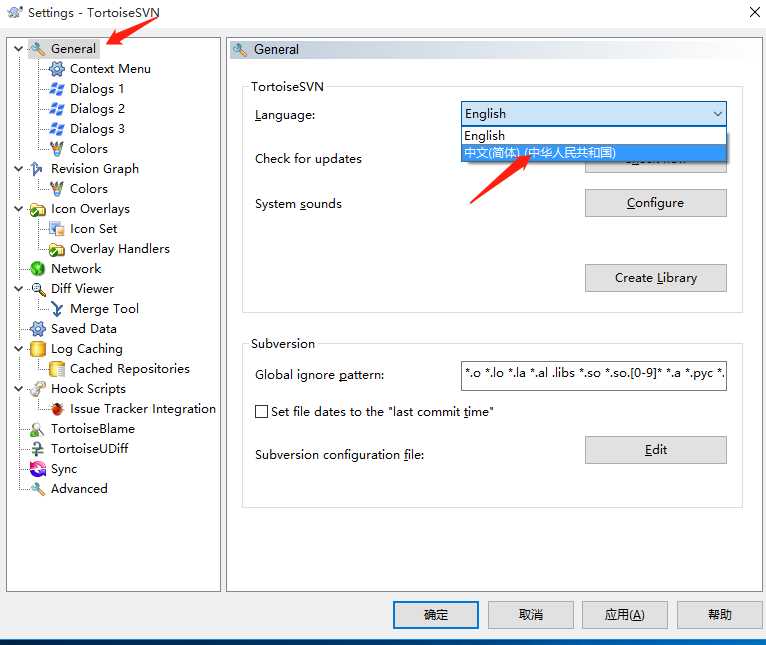Click Edit Subversion configuration file button
This screenshot has width=766, height=645.
[656, 450]
